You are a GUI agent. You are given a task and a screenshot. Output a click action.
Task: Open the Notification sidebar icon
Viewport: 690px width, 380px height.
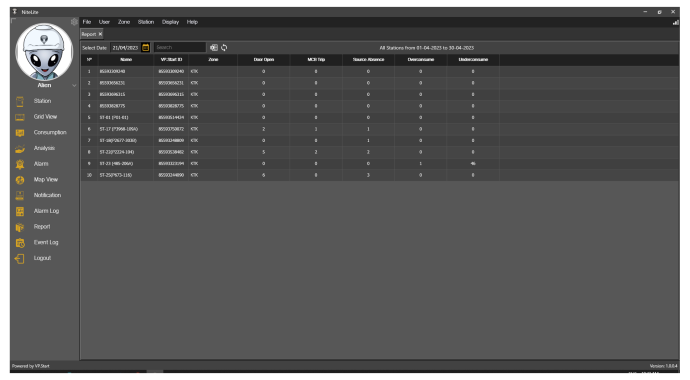click(x=20, y=196)
